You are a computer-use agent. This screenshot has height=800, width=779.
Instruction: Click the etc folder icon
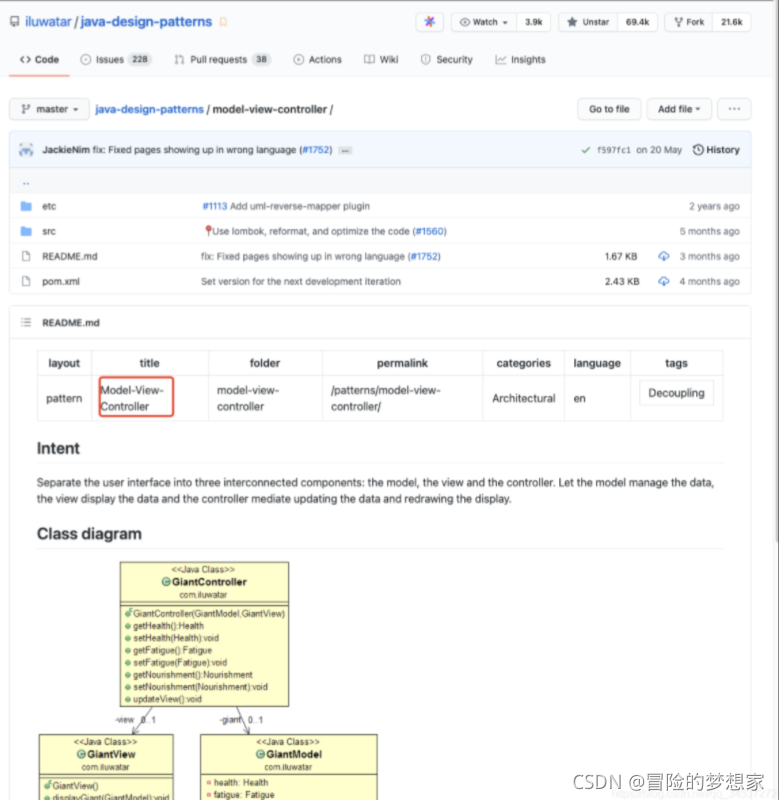tap(26, 206)
